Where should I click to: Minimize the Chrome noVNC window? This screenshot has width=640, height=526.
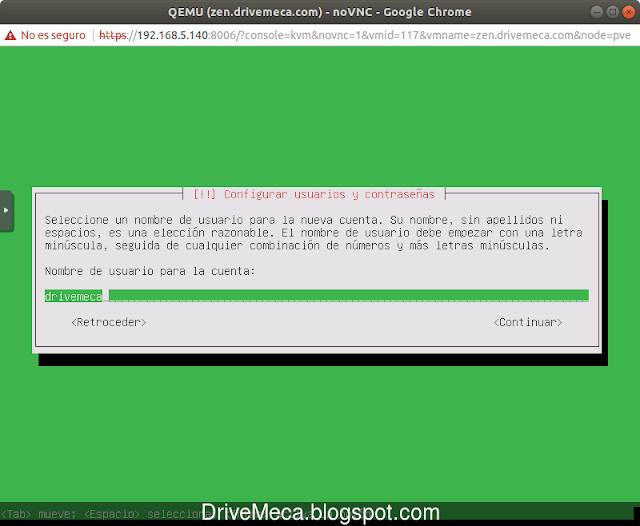tap(596, 12)
